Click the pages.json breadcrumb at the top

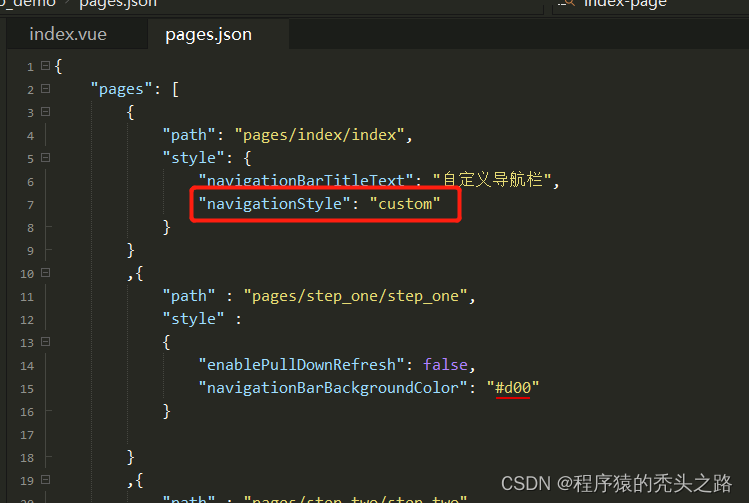(118, 4)
